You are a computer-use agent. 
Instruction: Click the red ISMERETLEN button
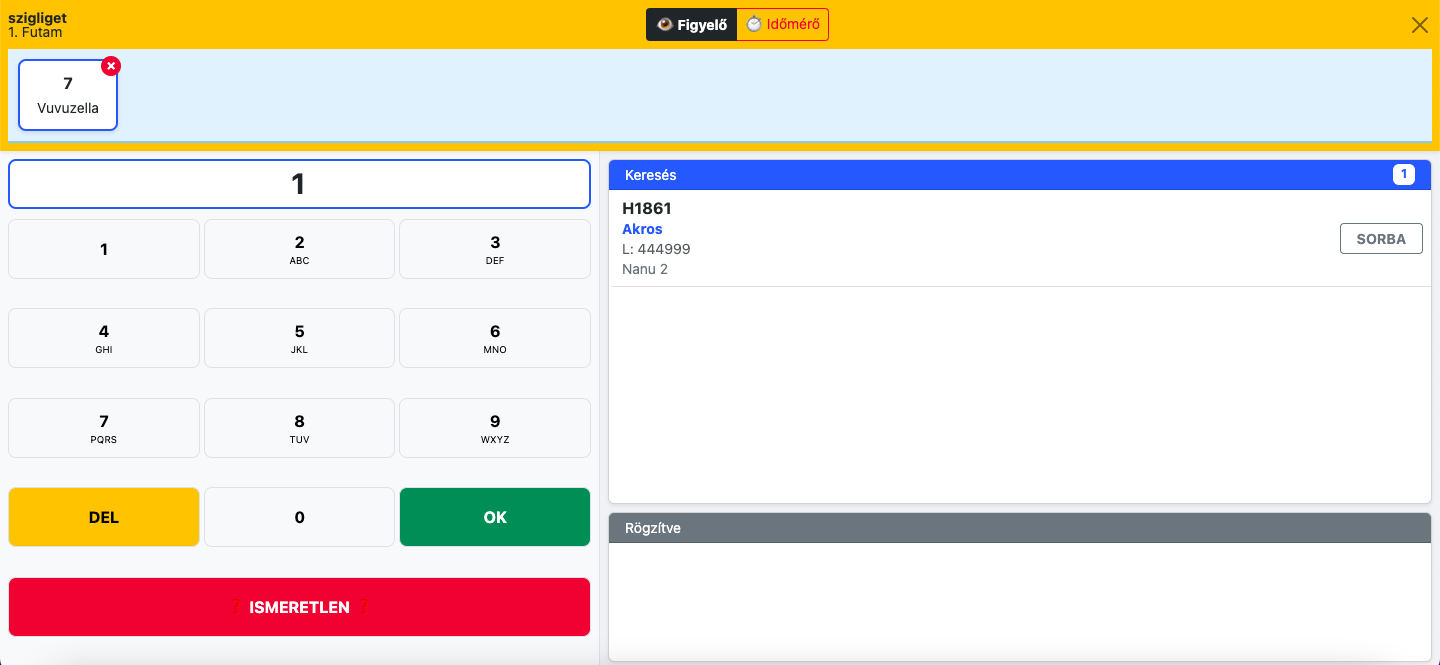click(299, 607)
